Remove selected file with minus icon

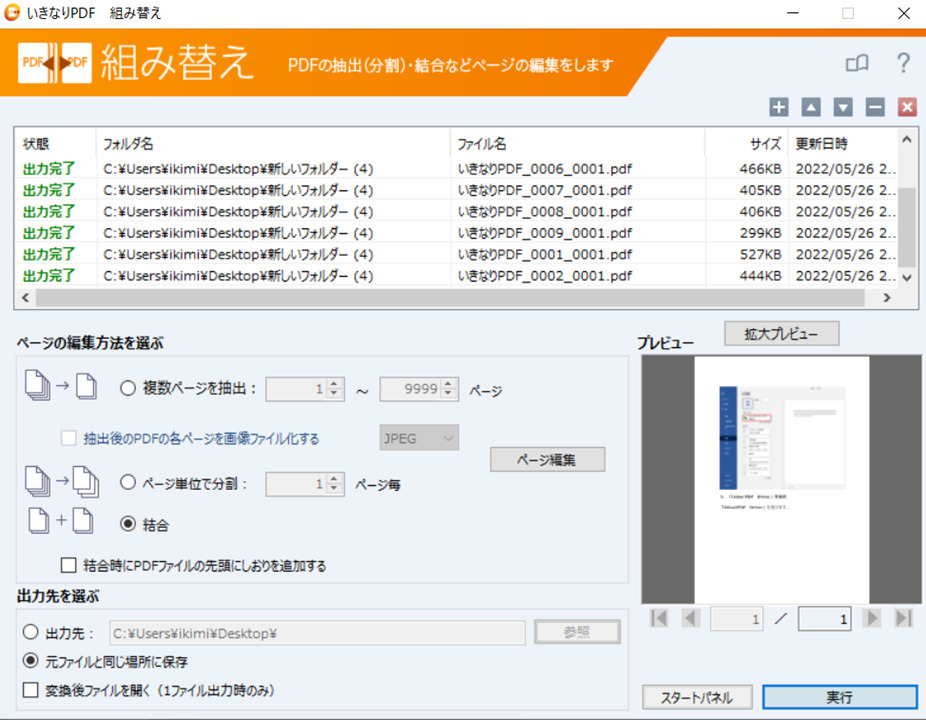[875, 107]
